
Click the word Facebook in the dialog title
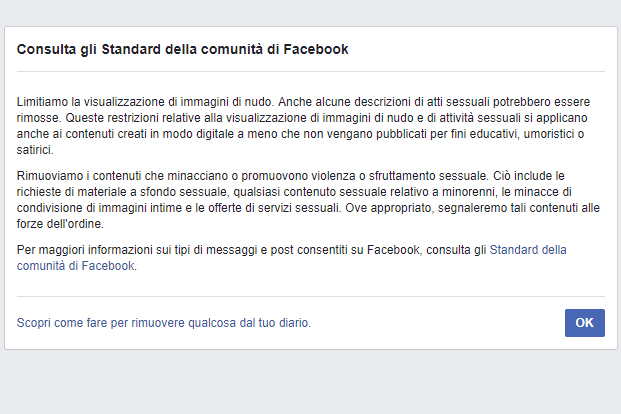point(317,49)
